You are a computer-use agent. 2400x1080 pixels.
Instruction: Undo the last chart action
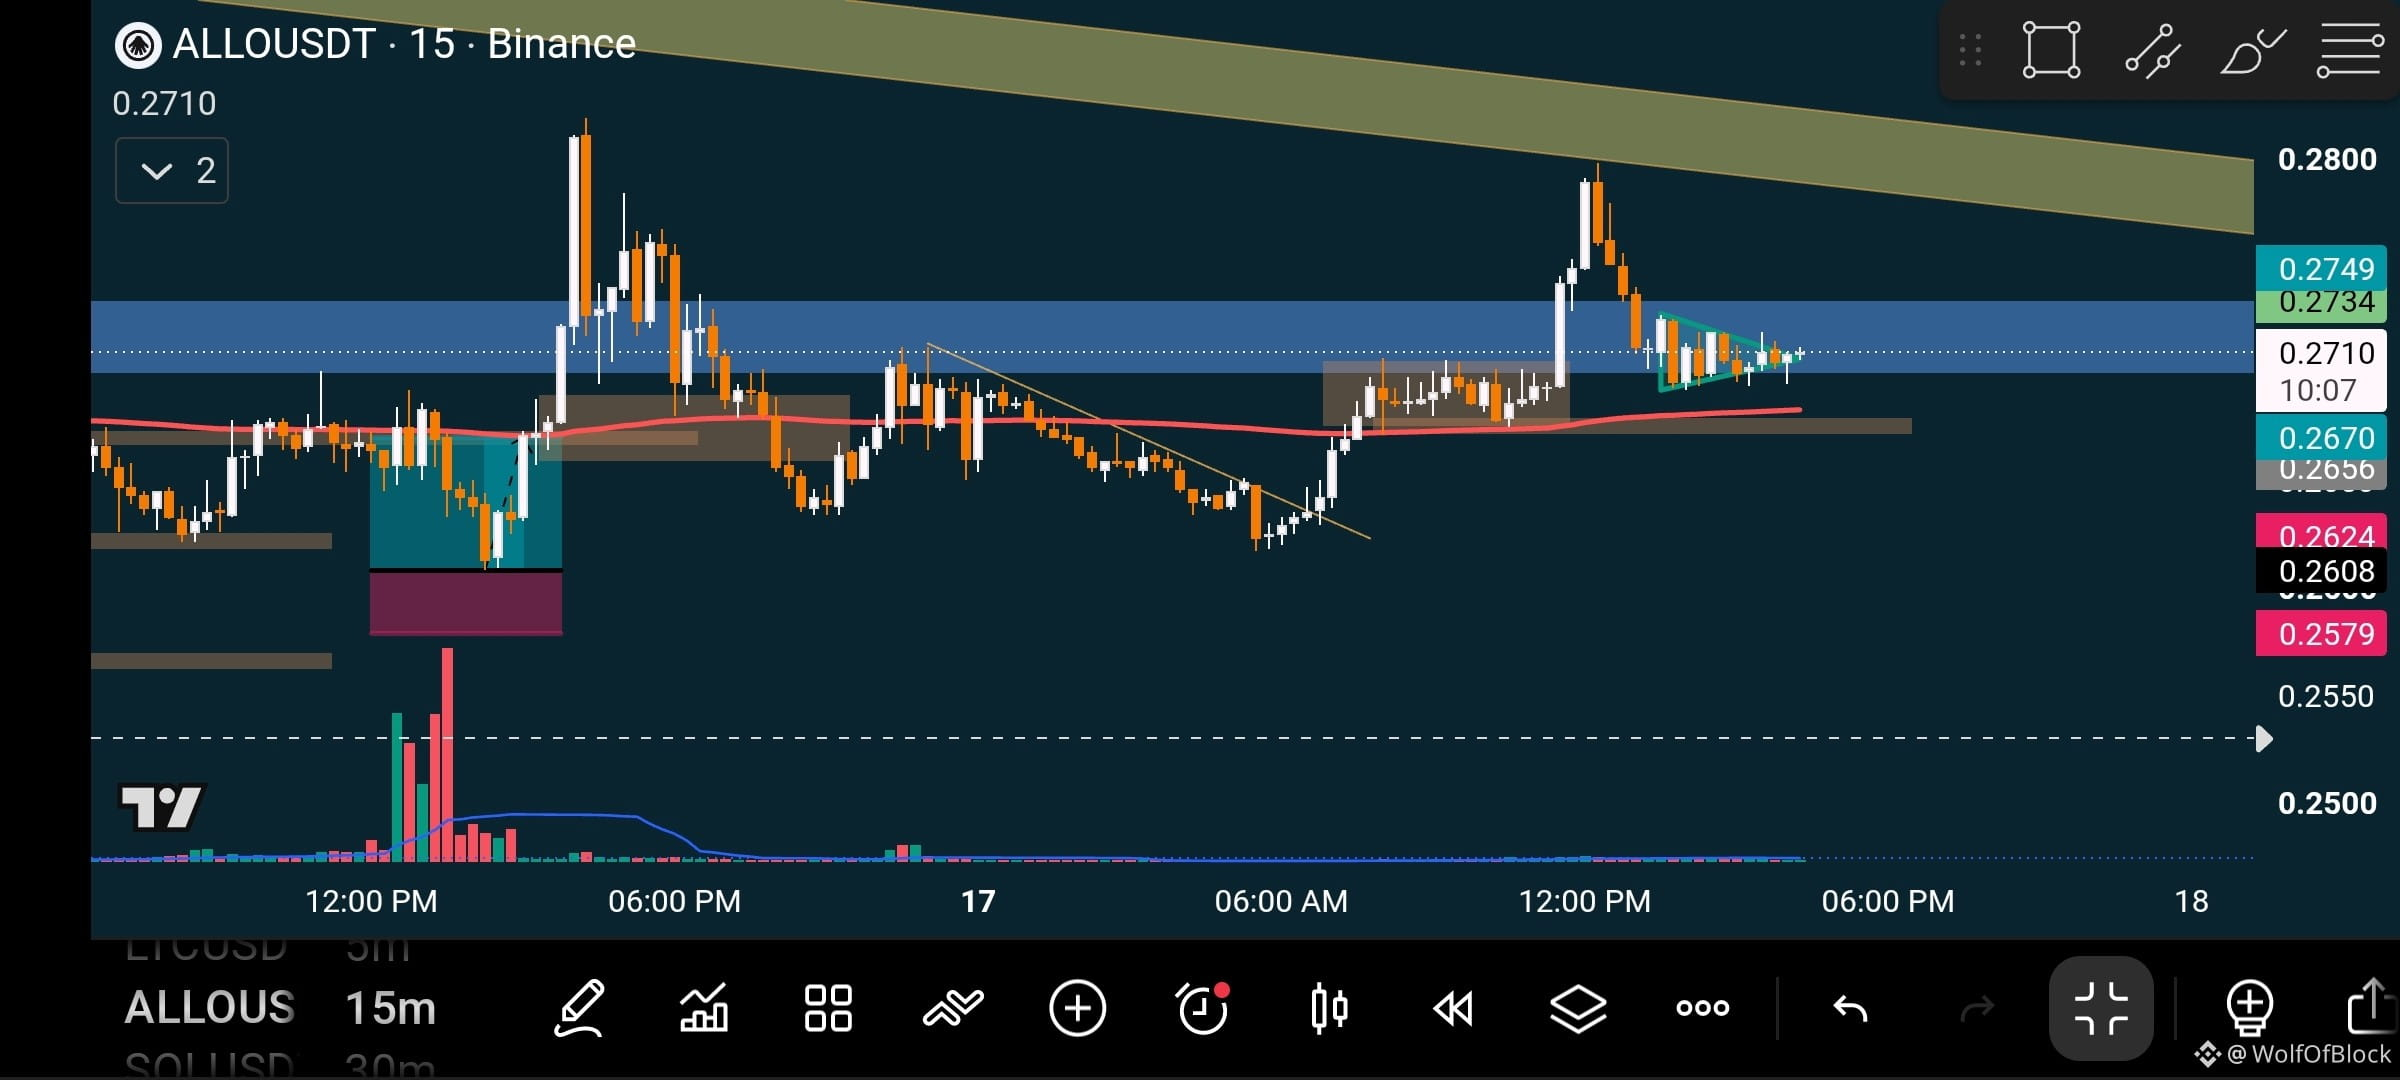[1850, 1009]
